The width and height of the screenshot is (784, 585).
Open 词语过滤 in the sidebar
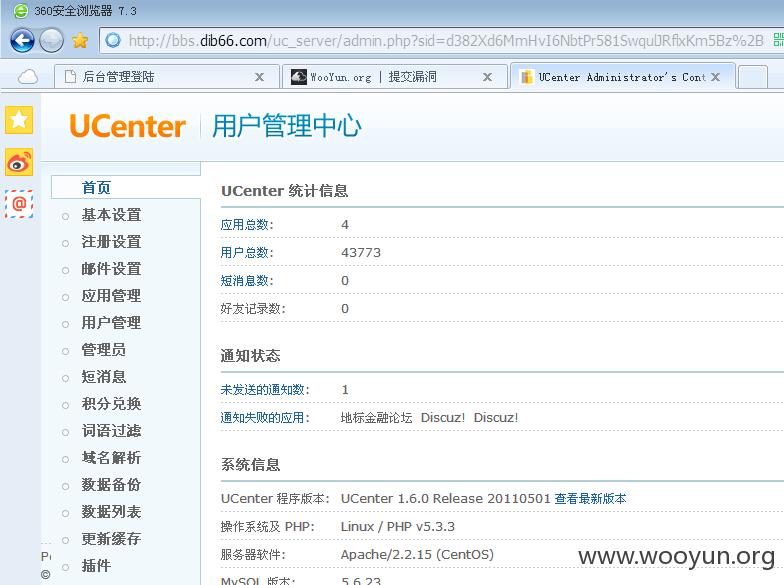point(111,431)
